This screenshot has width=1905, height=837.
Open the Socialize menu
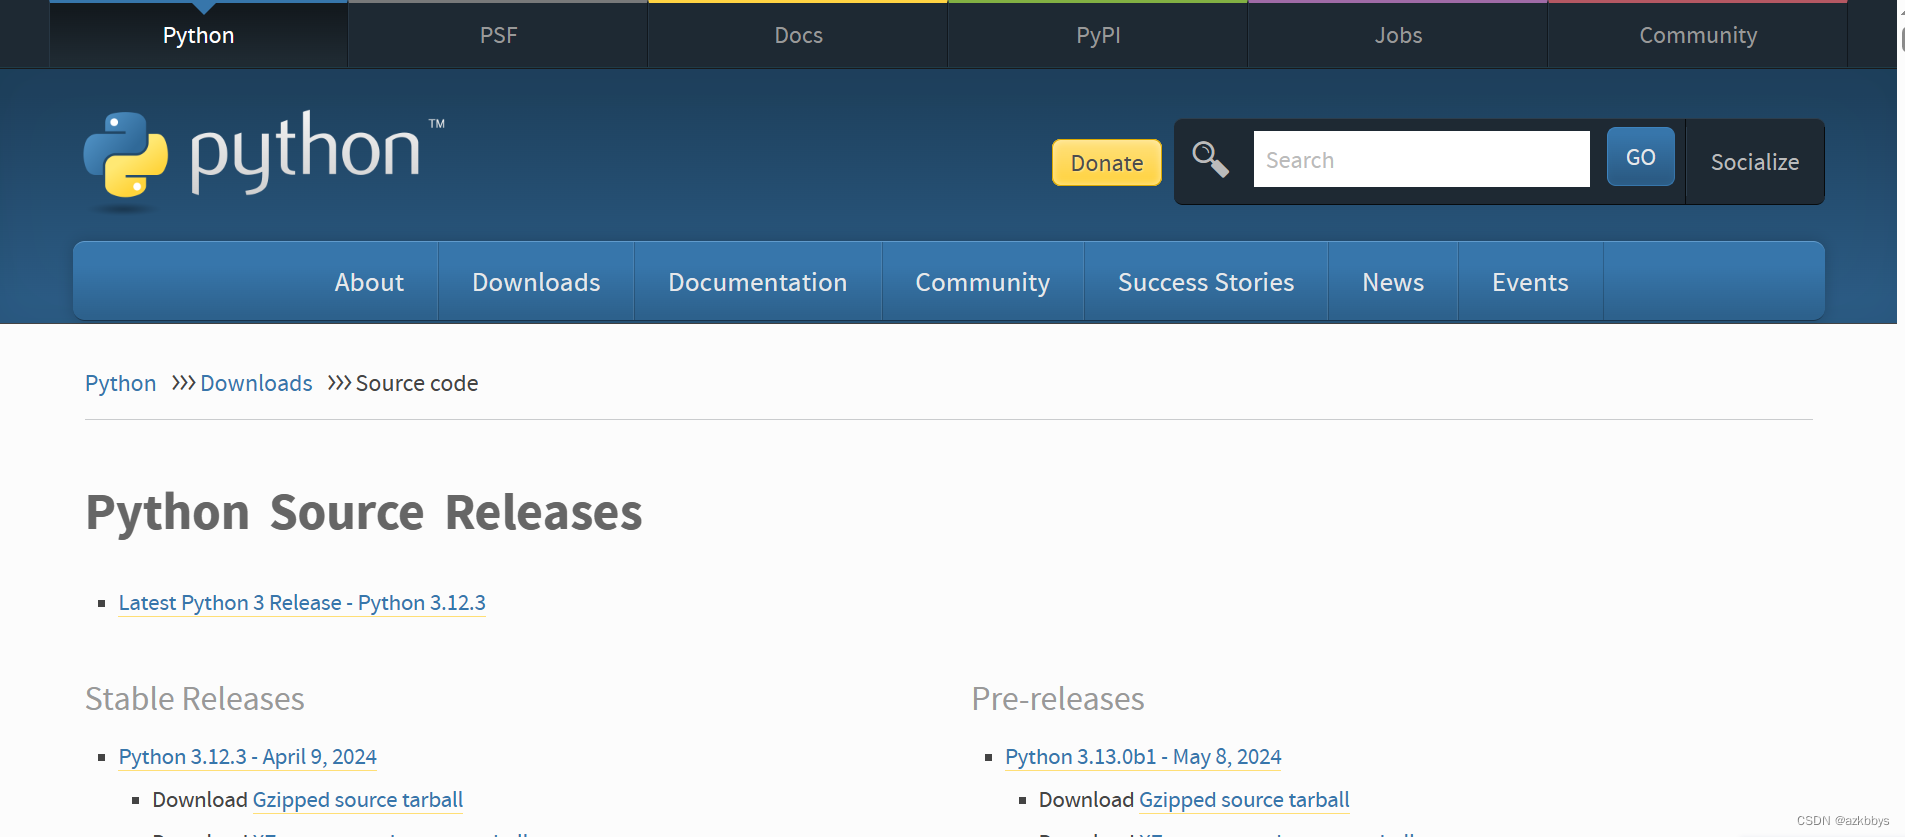(1755, 162)
